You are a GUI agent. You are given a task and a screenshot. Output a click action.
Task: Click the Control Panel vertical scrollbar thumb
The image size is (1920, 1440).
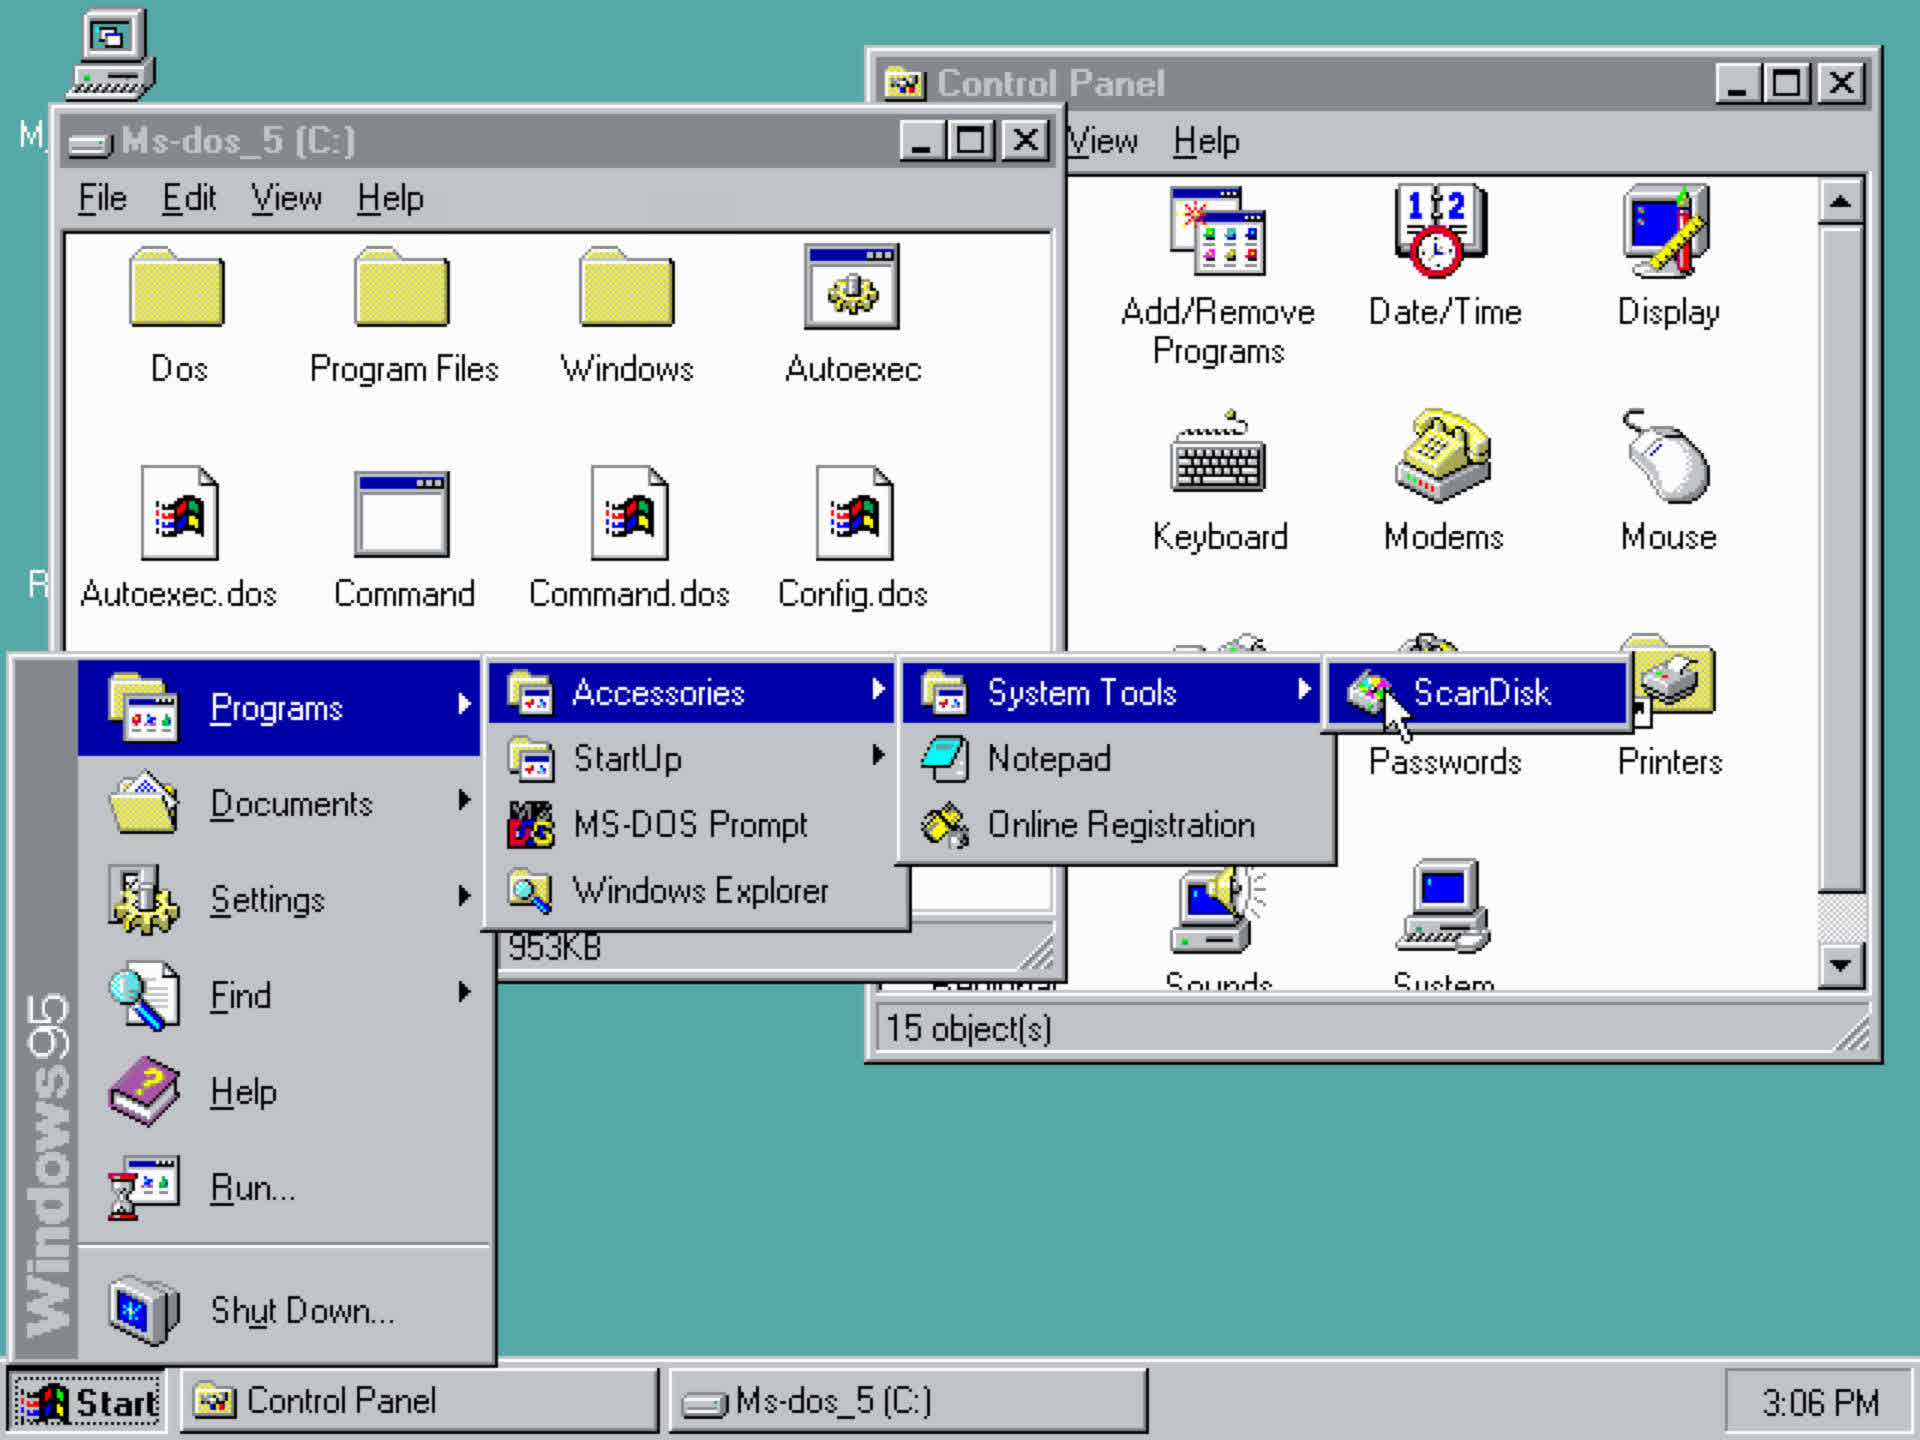pos(1840,558)
